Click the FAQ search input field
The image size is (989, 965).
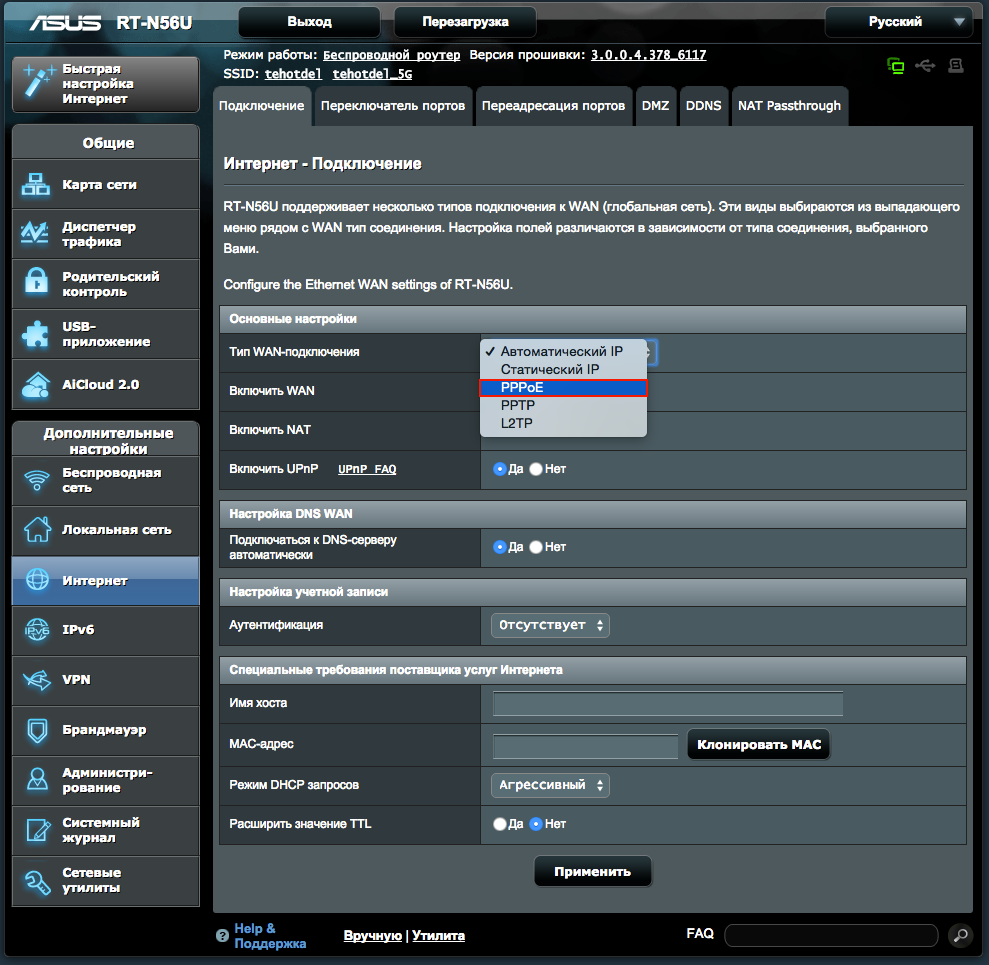(831, 935)
